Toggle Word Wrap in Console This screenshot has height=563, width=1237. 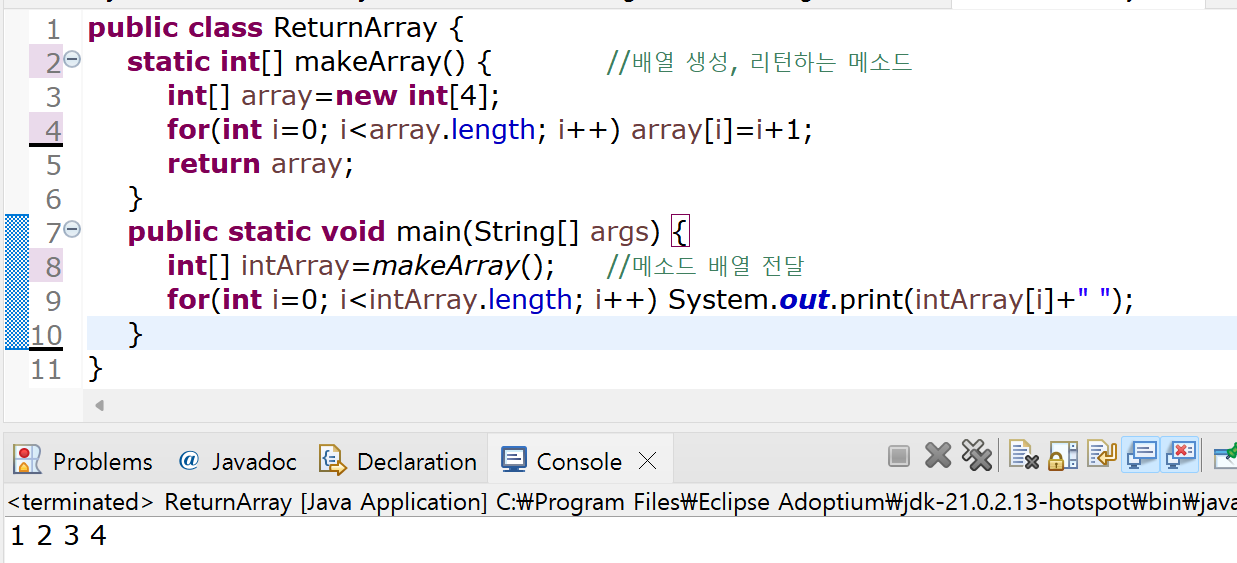(x=1101, y=457)
